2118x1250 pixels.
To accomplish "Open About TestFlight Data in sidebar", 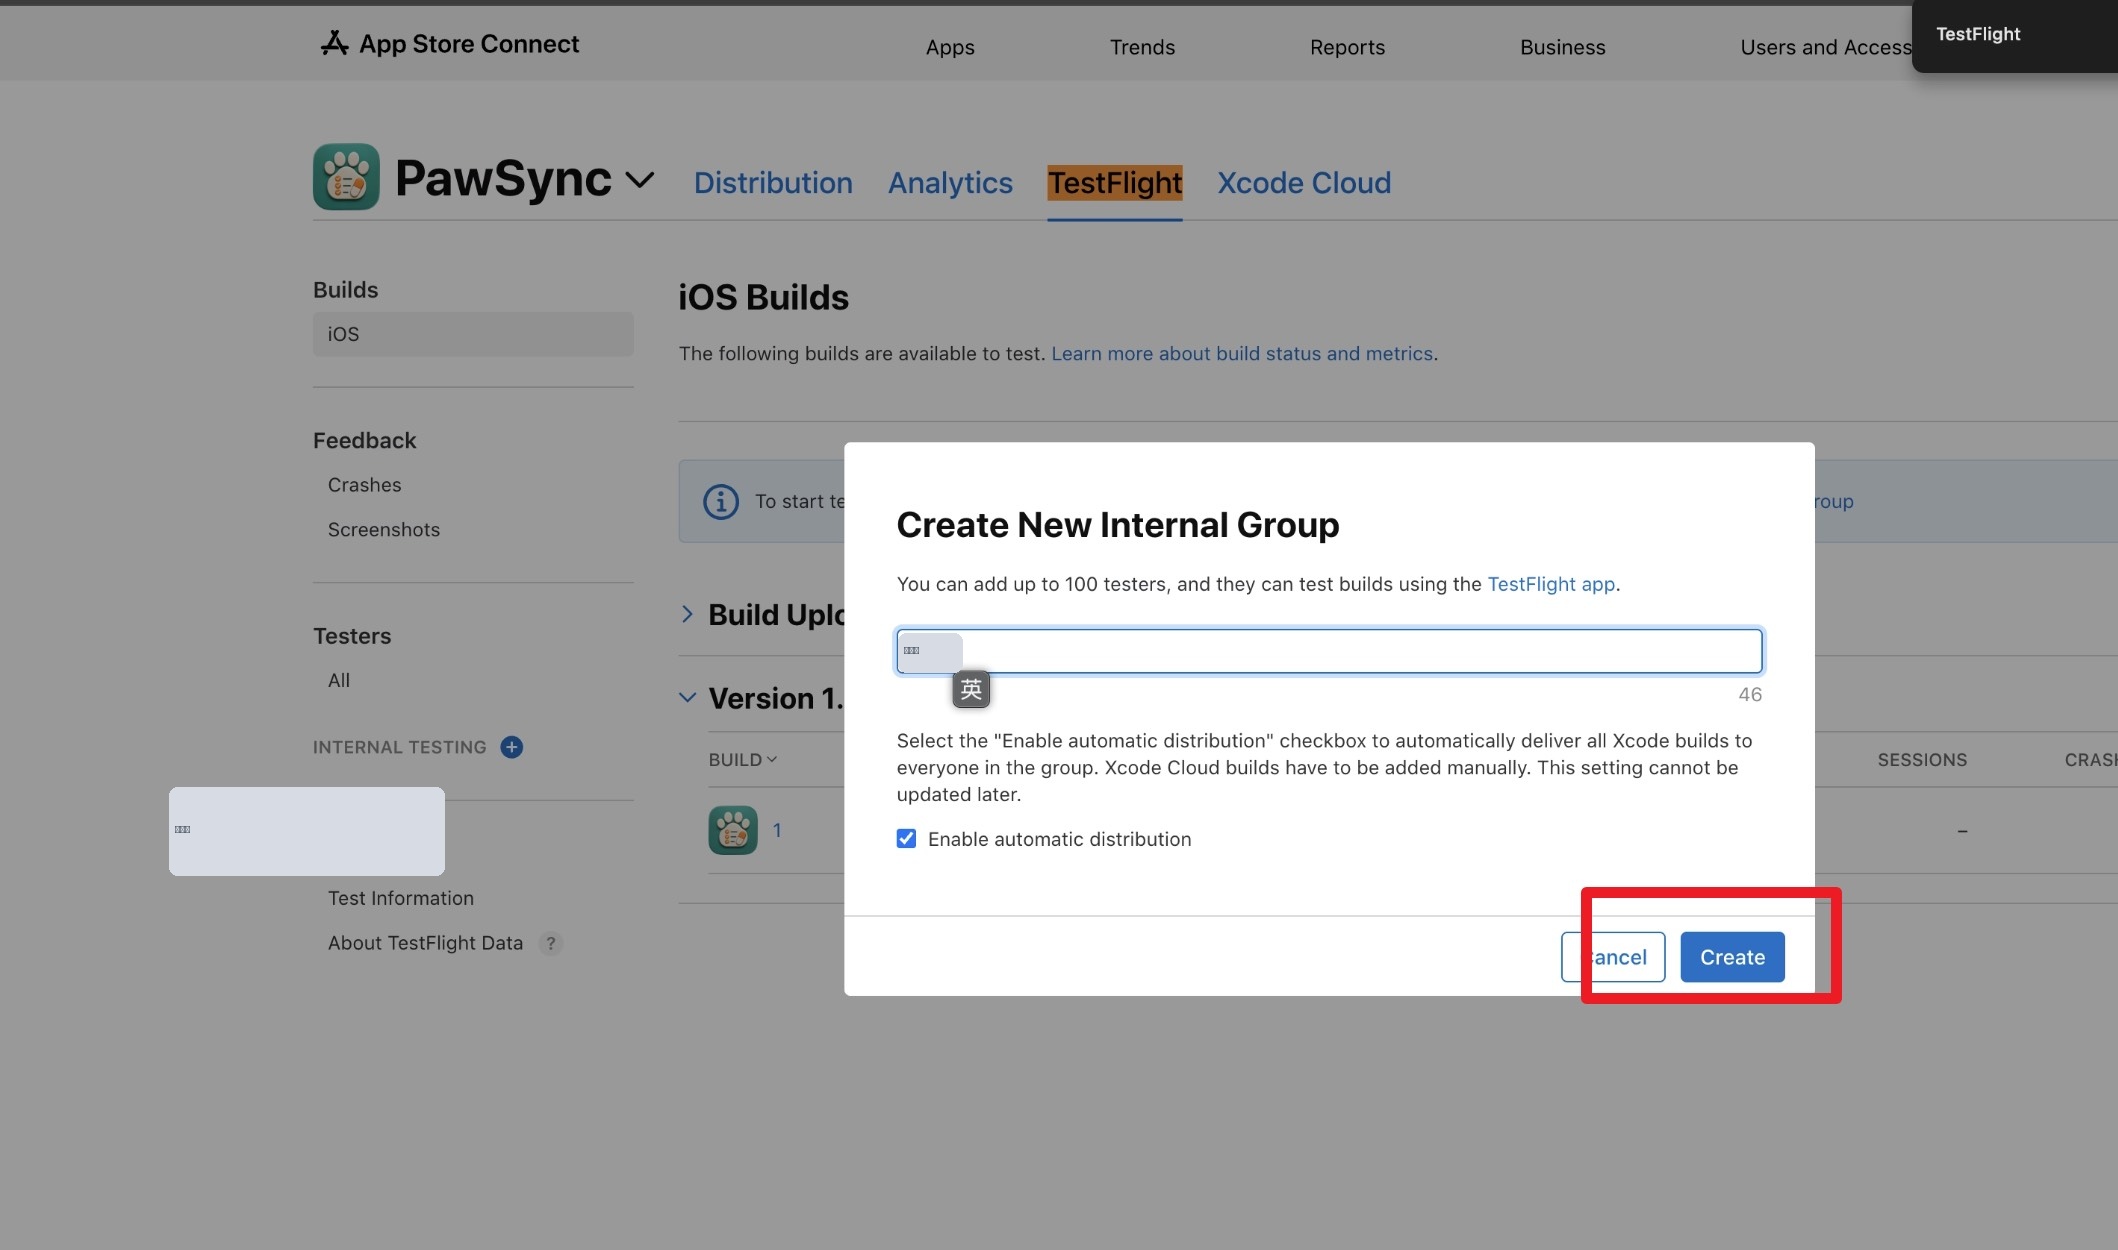I will pyautogui.click(x=425, y=943).
